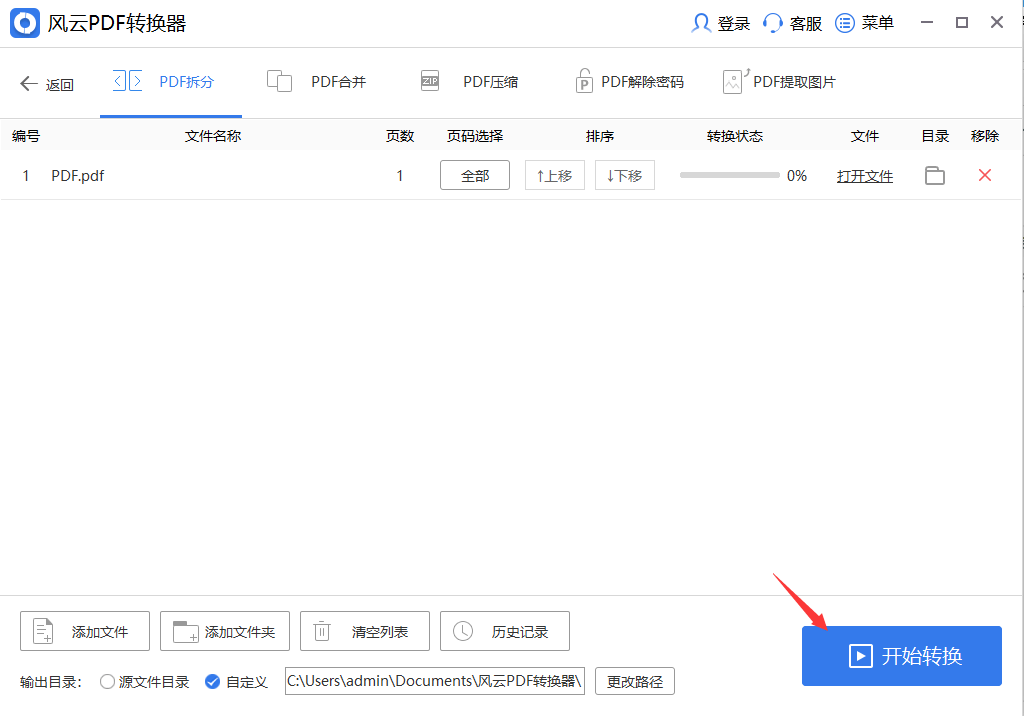Image resolution: width=1024 pixels, height=716 pixels.
Task: Remove PDF.pdf with red X icon
Action: [985, 175]
